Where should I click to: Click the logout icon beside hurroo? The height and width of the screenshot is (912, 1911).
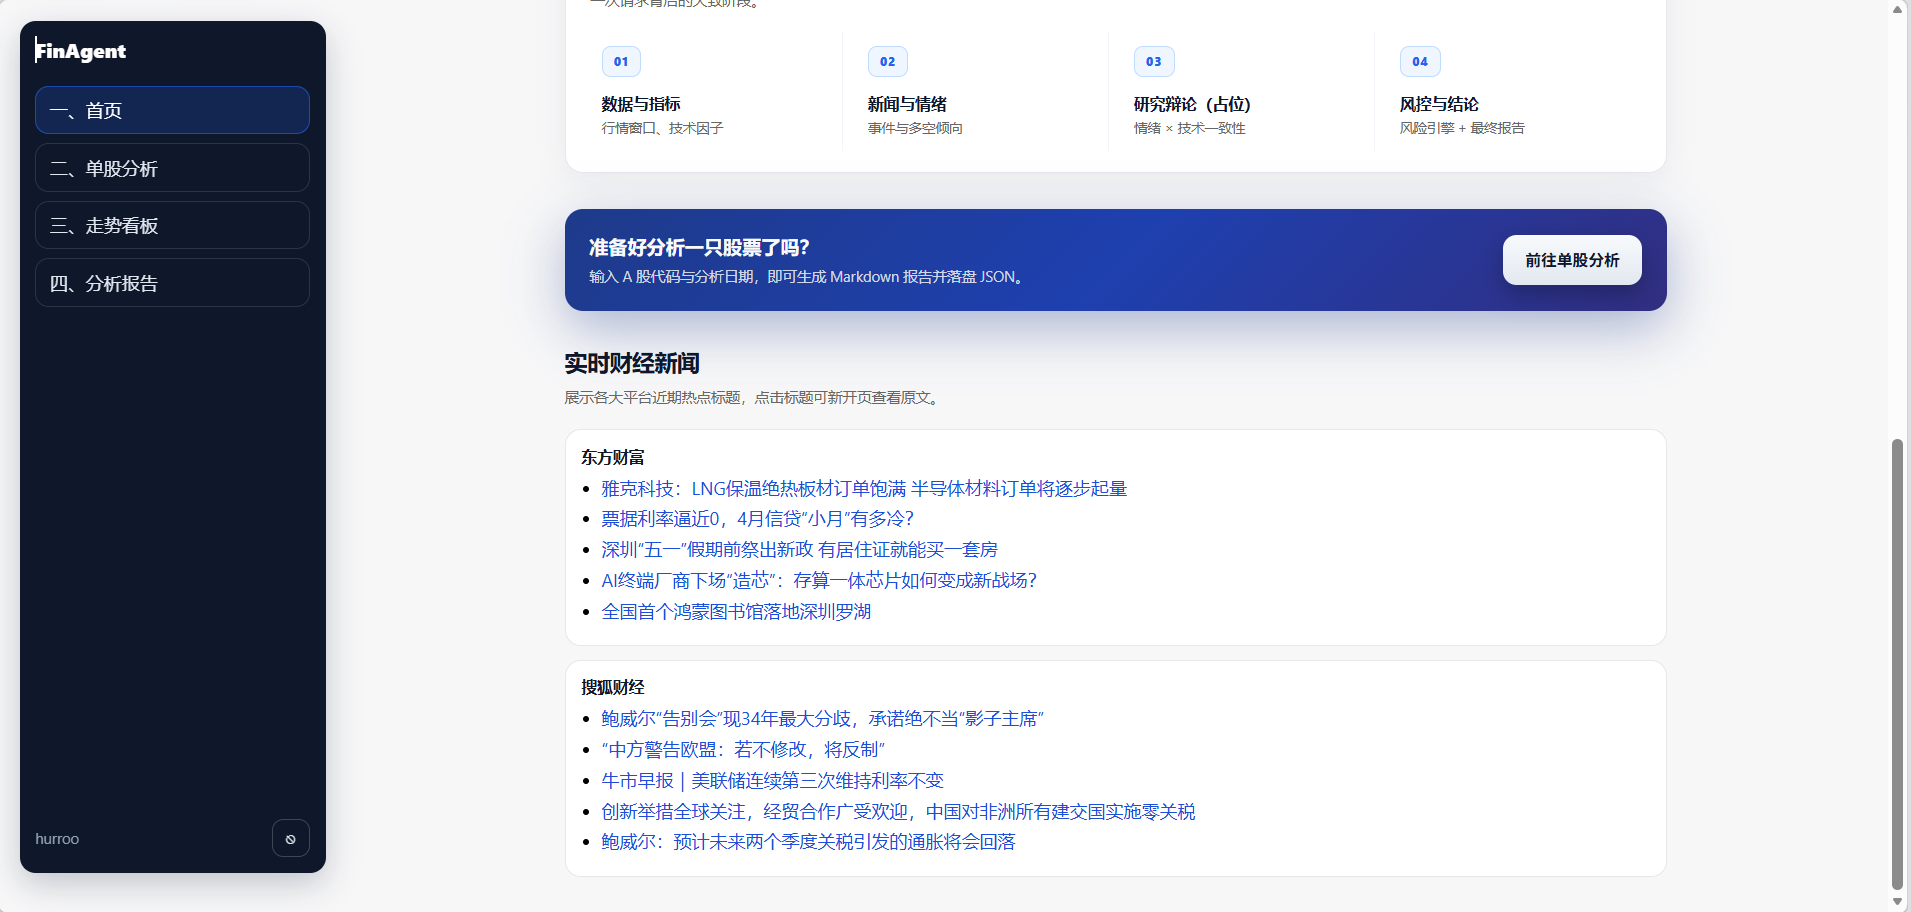(x=290, y=838)
